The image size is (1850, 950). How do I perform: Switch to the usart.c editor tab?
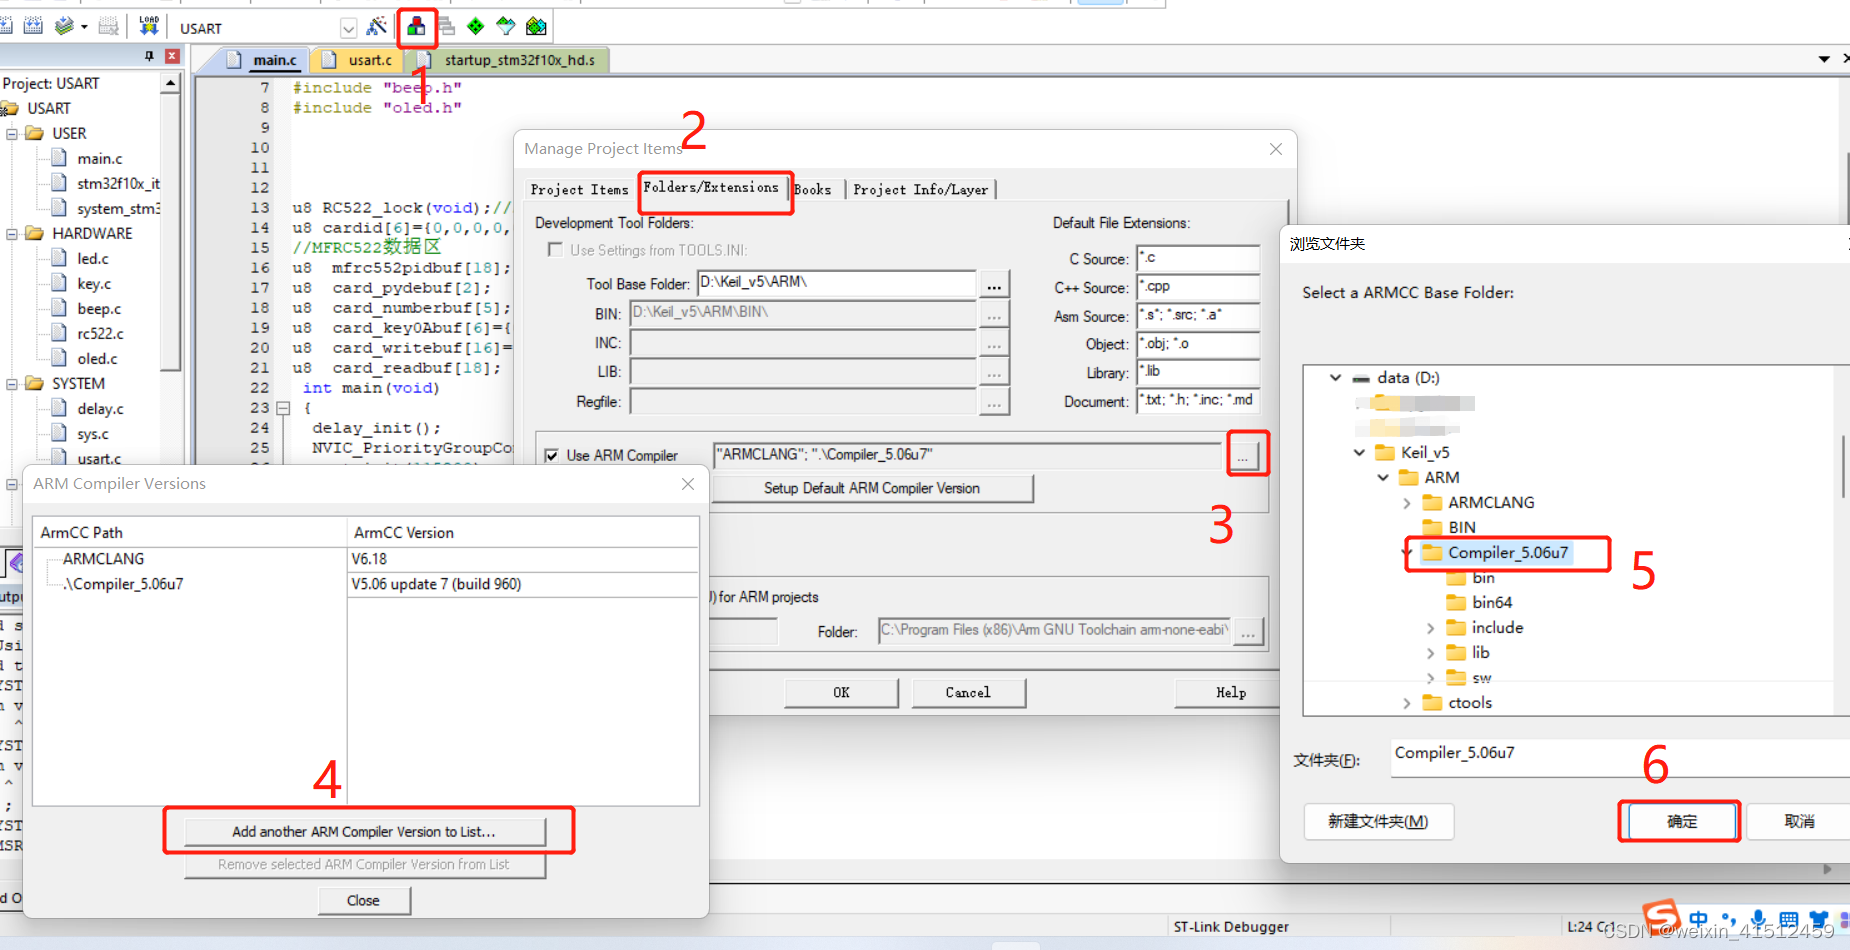(x=368, y=60)
